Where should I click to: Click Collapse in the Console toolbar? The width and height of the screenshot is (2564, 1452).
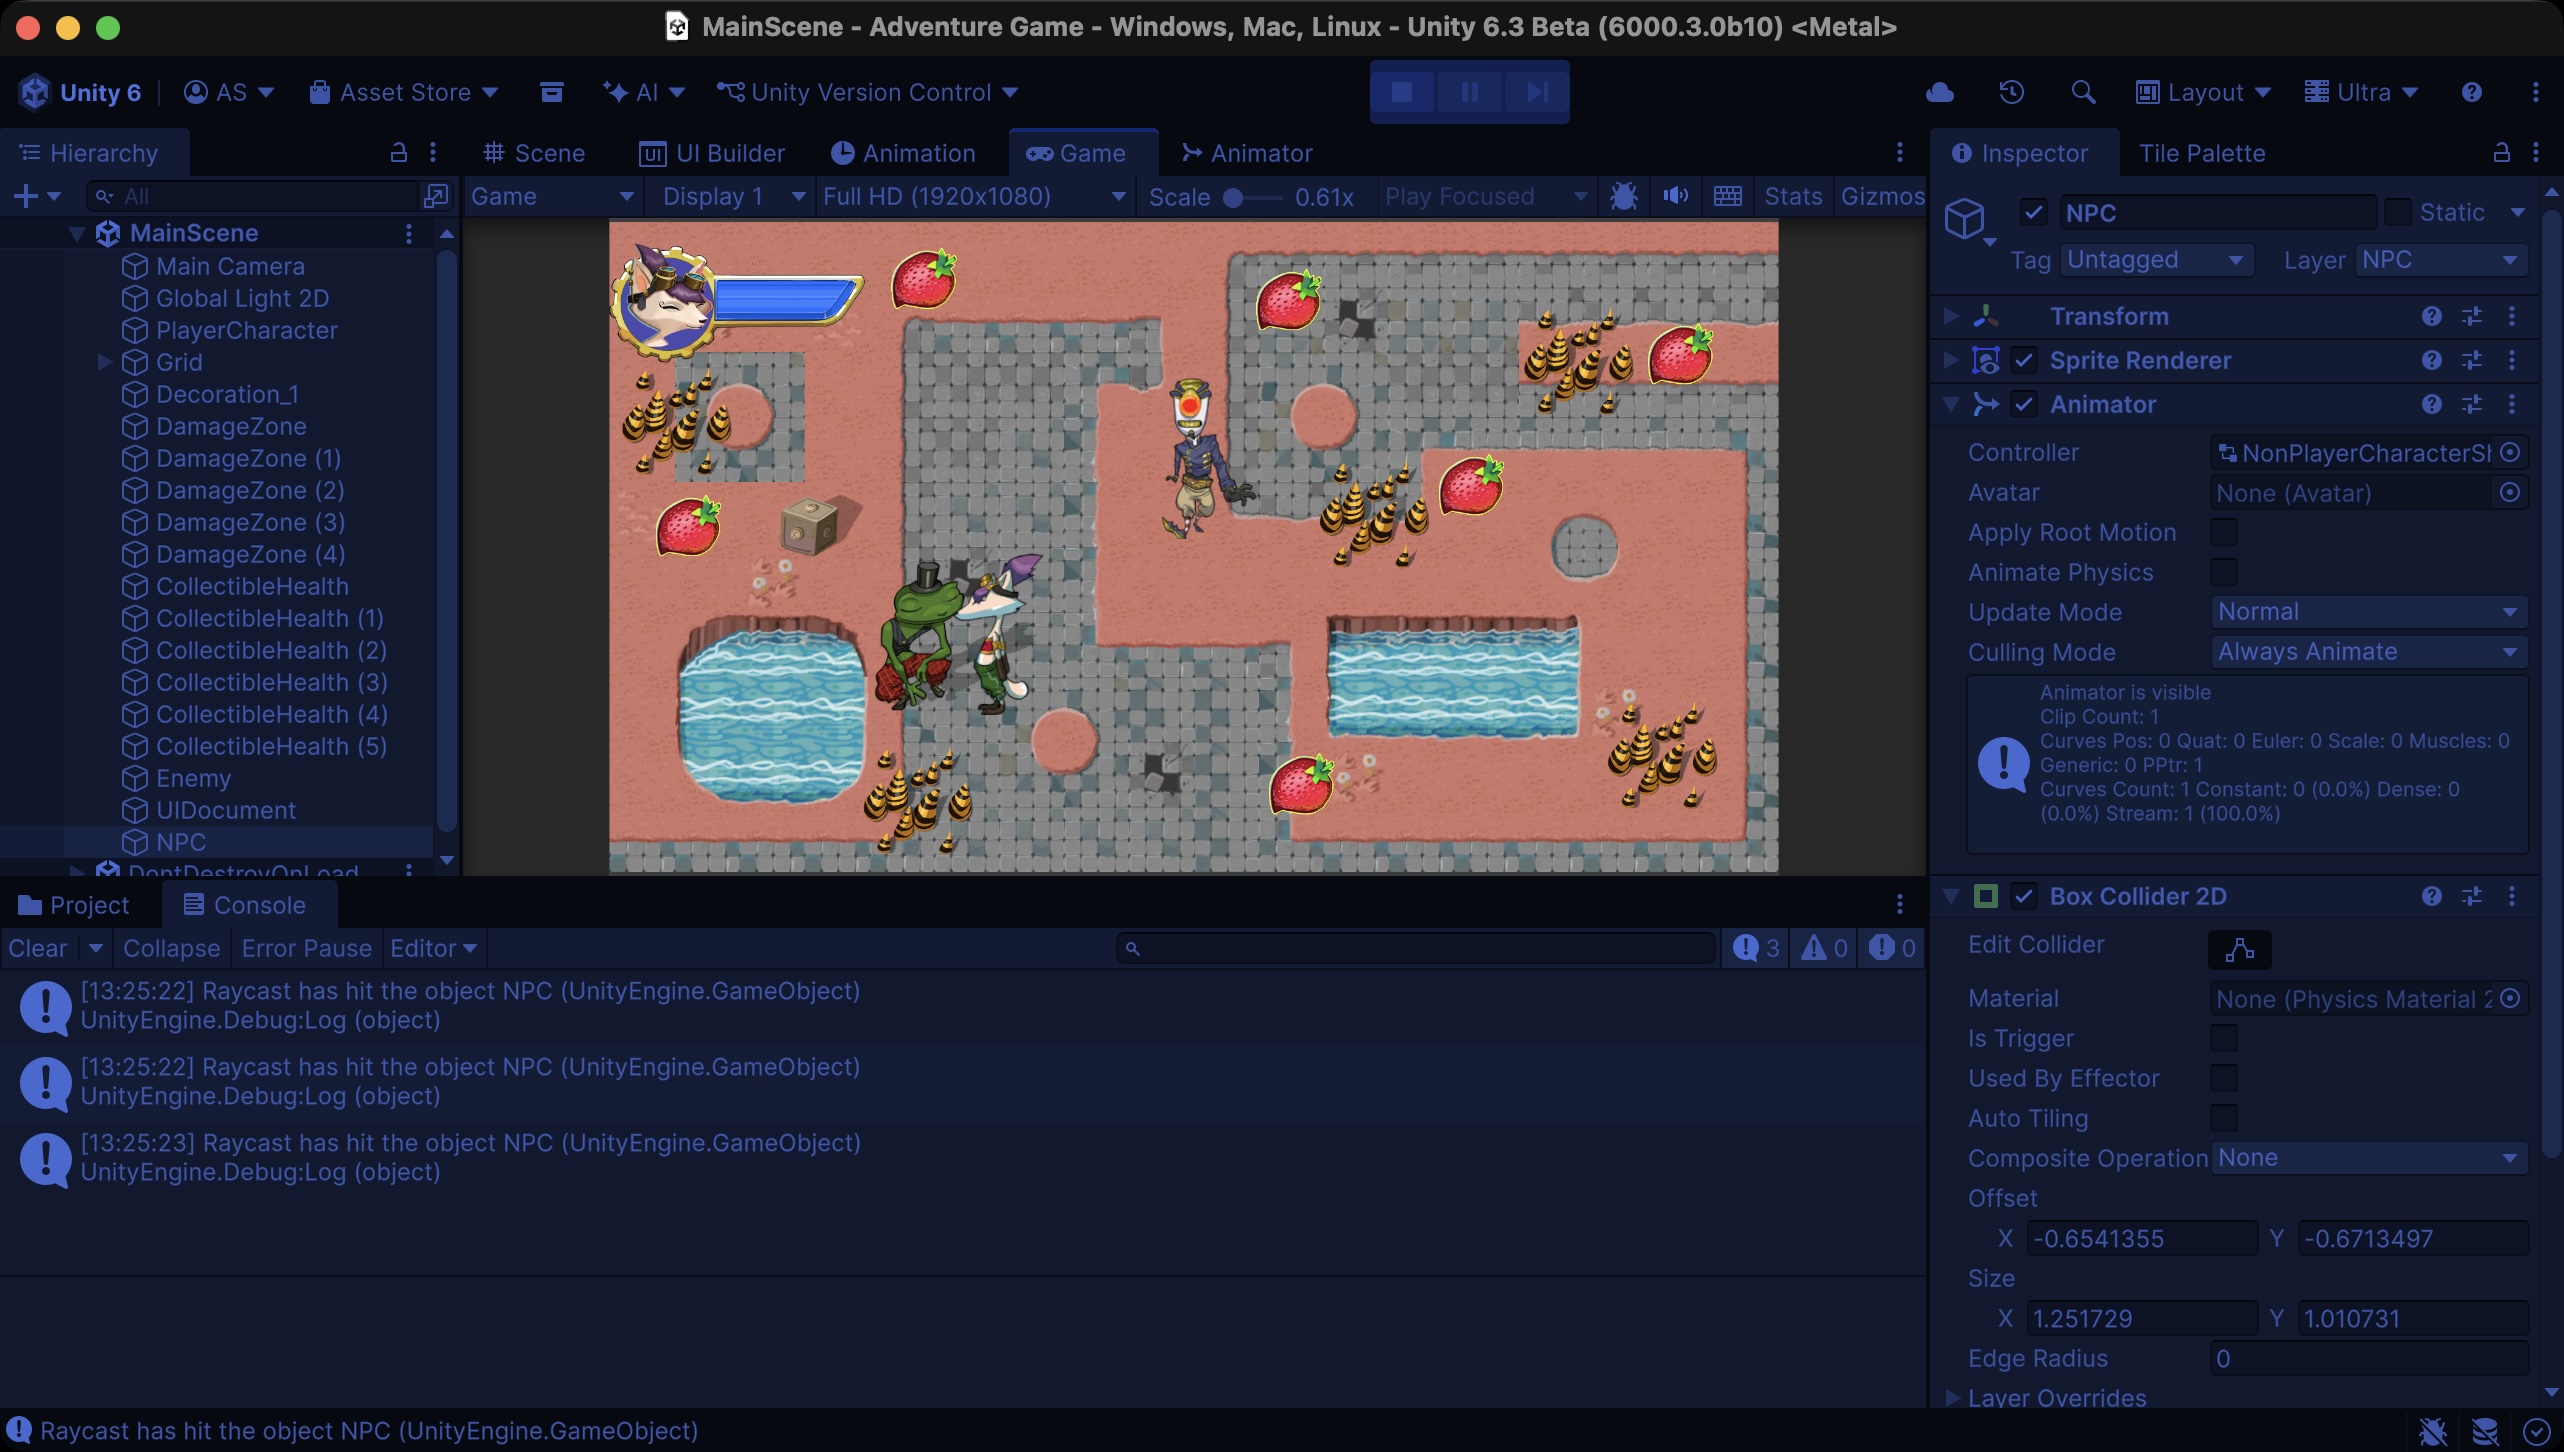[x=170, y=947]
